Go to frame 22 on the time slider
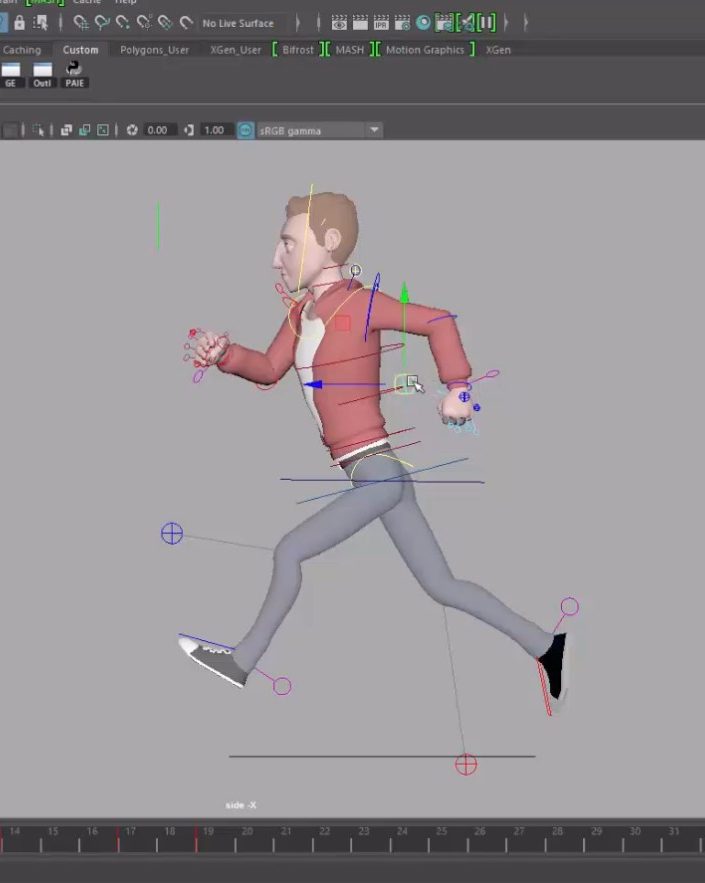705x883 pixels. coord(325,832)
